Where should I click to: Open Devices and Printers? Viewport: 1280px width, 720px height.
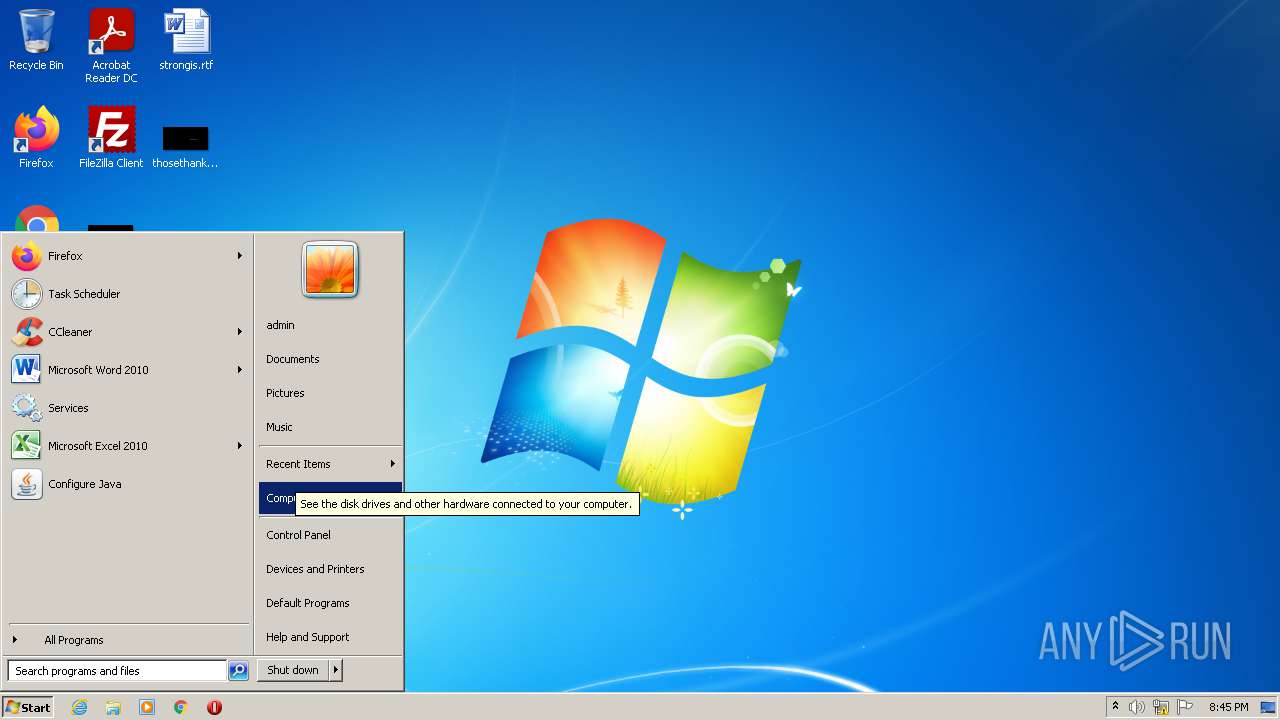330,569
